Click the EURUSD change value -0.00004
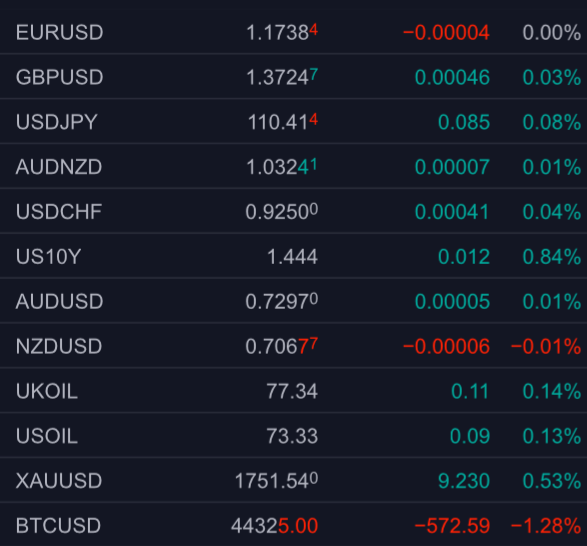The image size is (587, 546). [x=446, y=32]
